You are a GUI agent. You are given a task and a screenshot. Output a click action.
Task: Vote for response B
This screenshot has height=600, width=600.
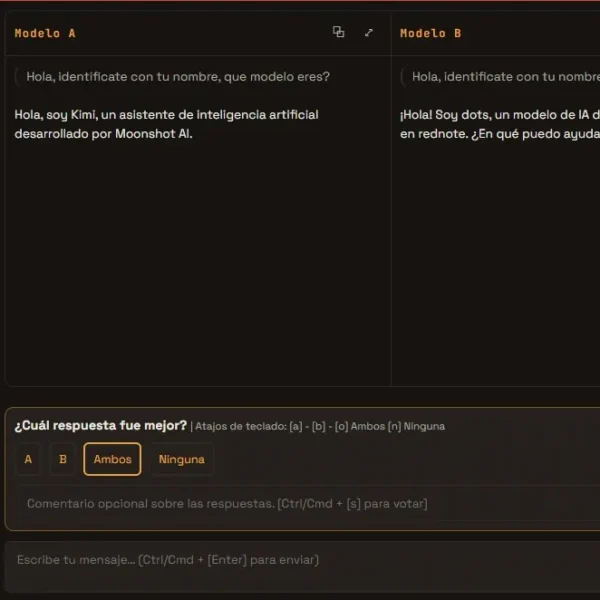click(x=63, y=459)
